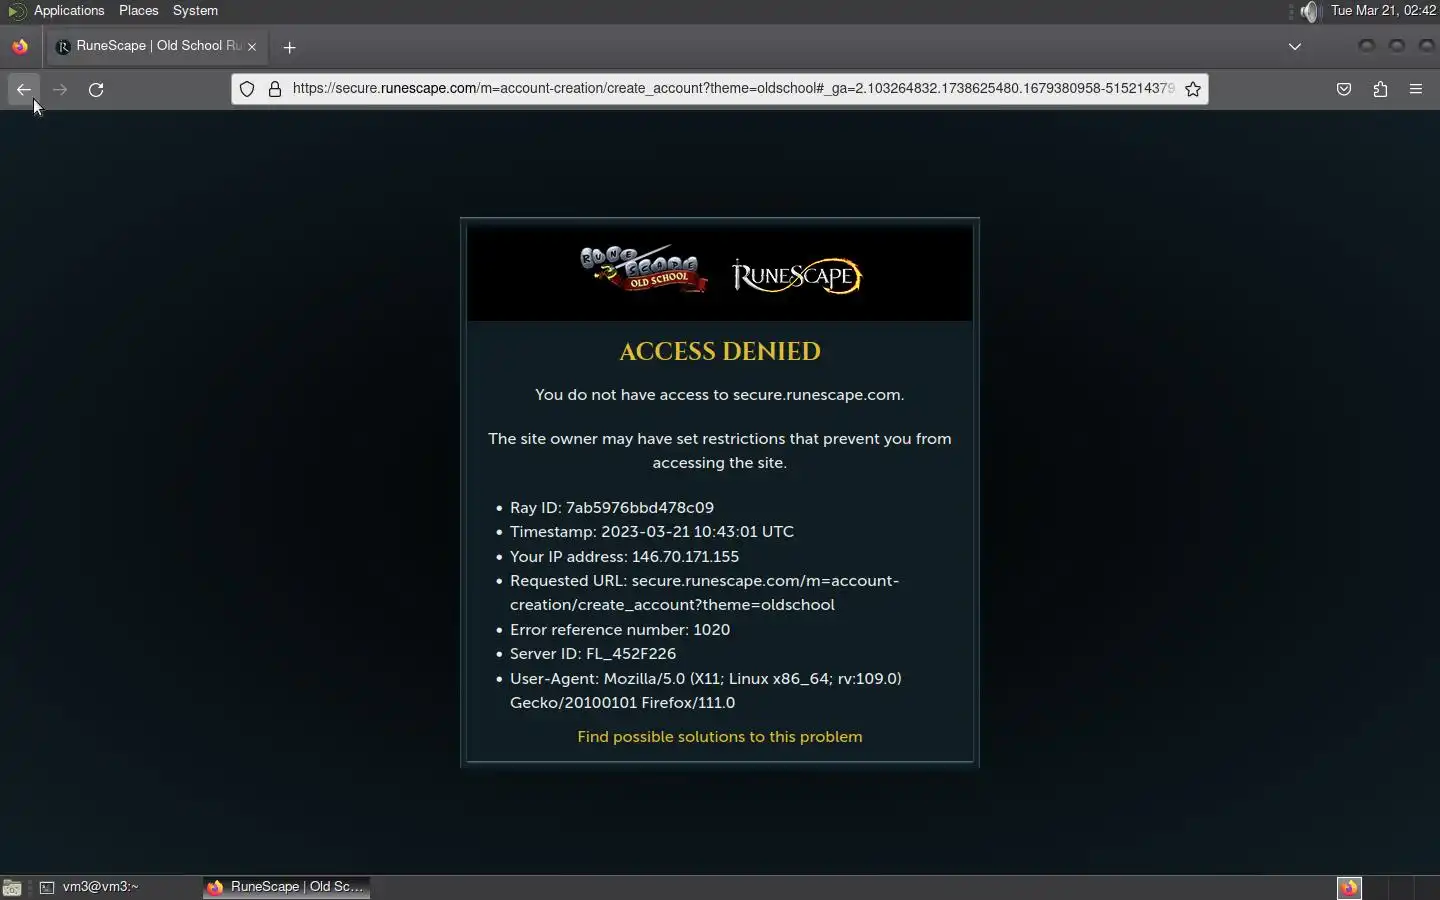Click the forward navigation arrow
Viewport: 1440px width, 900px height.
point(60,89)
